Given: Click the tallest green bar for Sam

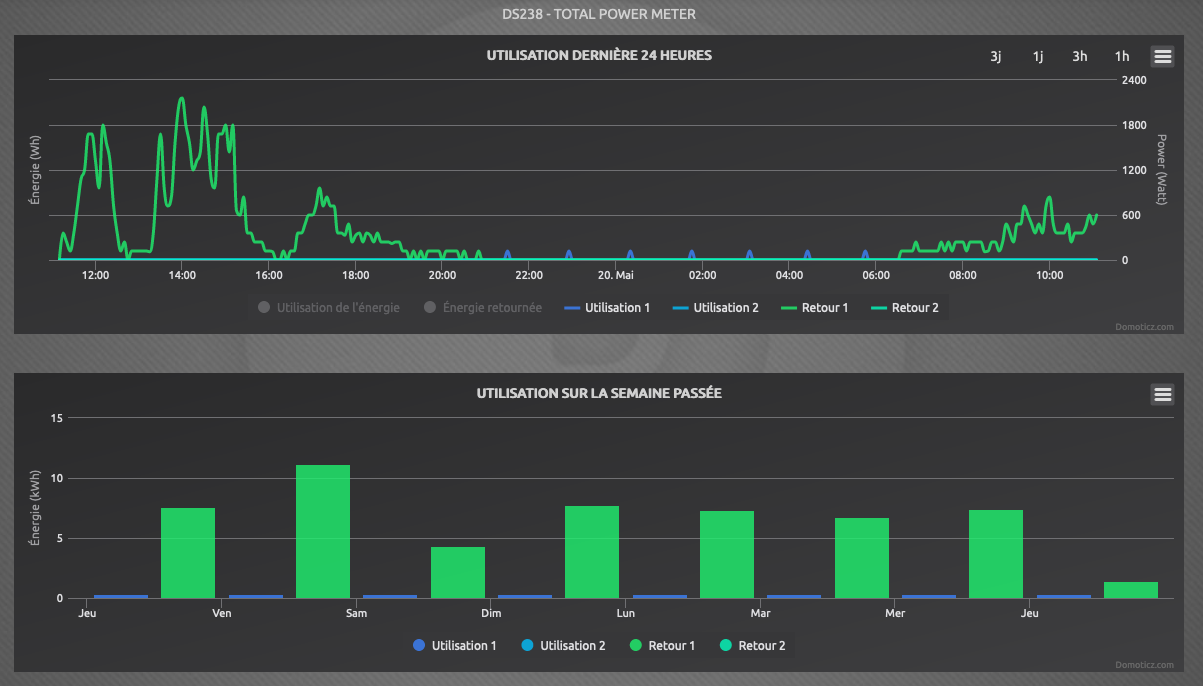Looking at the screenshot, I should coord(323,532).
